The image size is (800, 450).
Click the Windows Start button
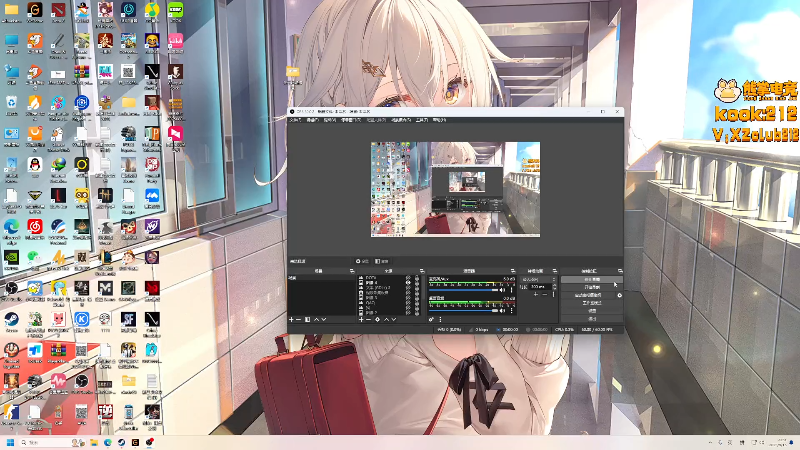pos(10,442)
